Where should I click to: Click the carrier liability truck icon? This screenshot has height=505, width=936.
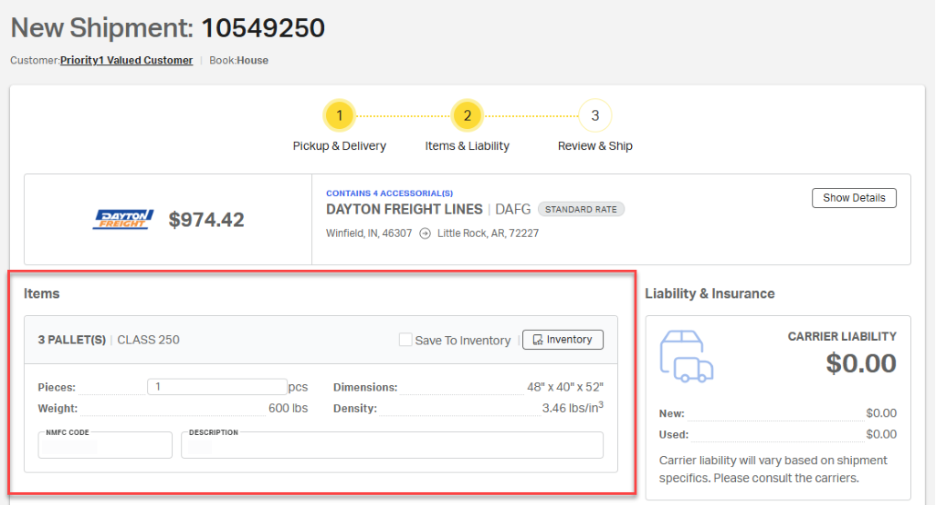click(686, 355)
